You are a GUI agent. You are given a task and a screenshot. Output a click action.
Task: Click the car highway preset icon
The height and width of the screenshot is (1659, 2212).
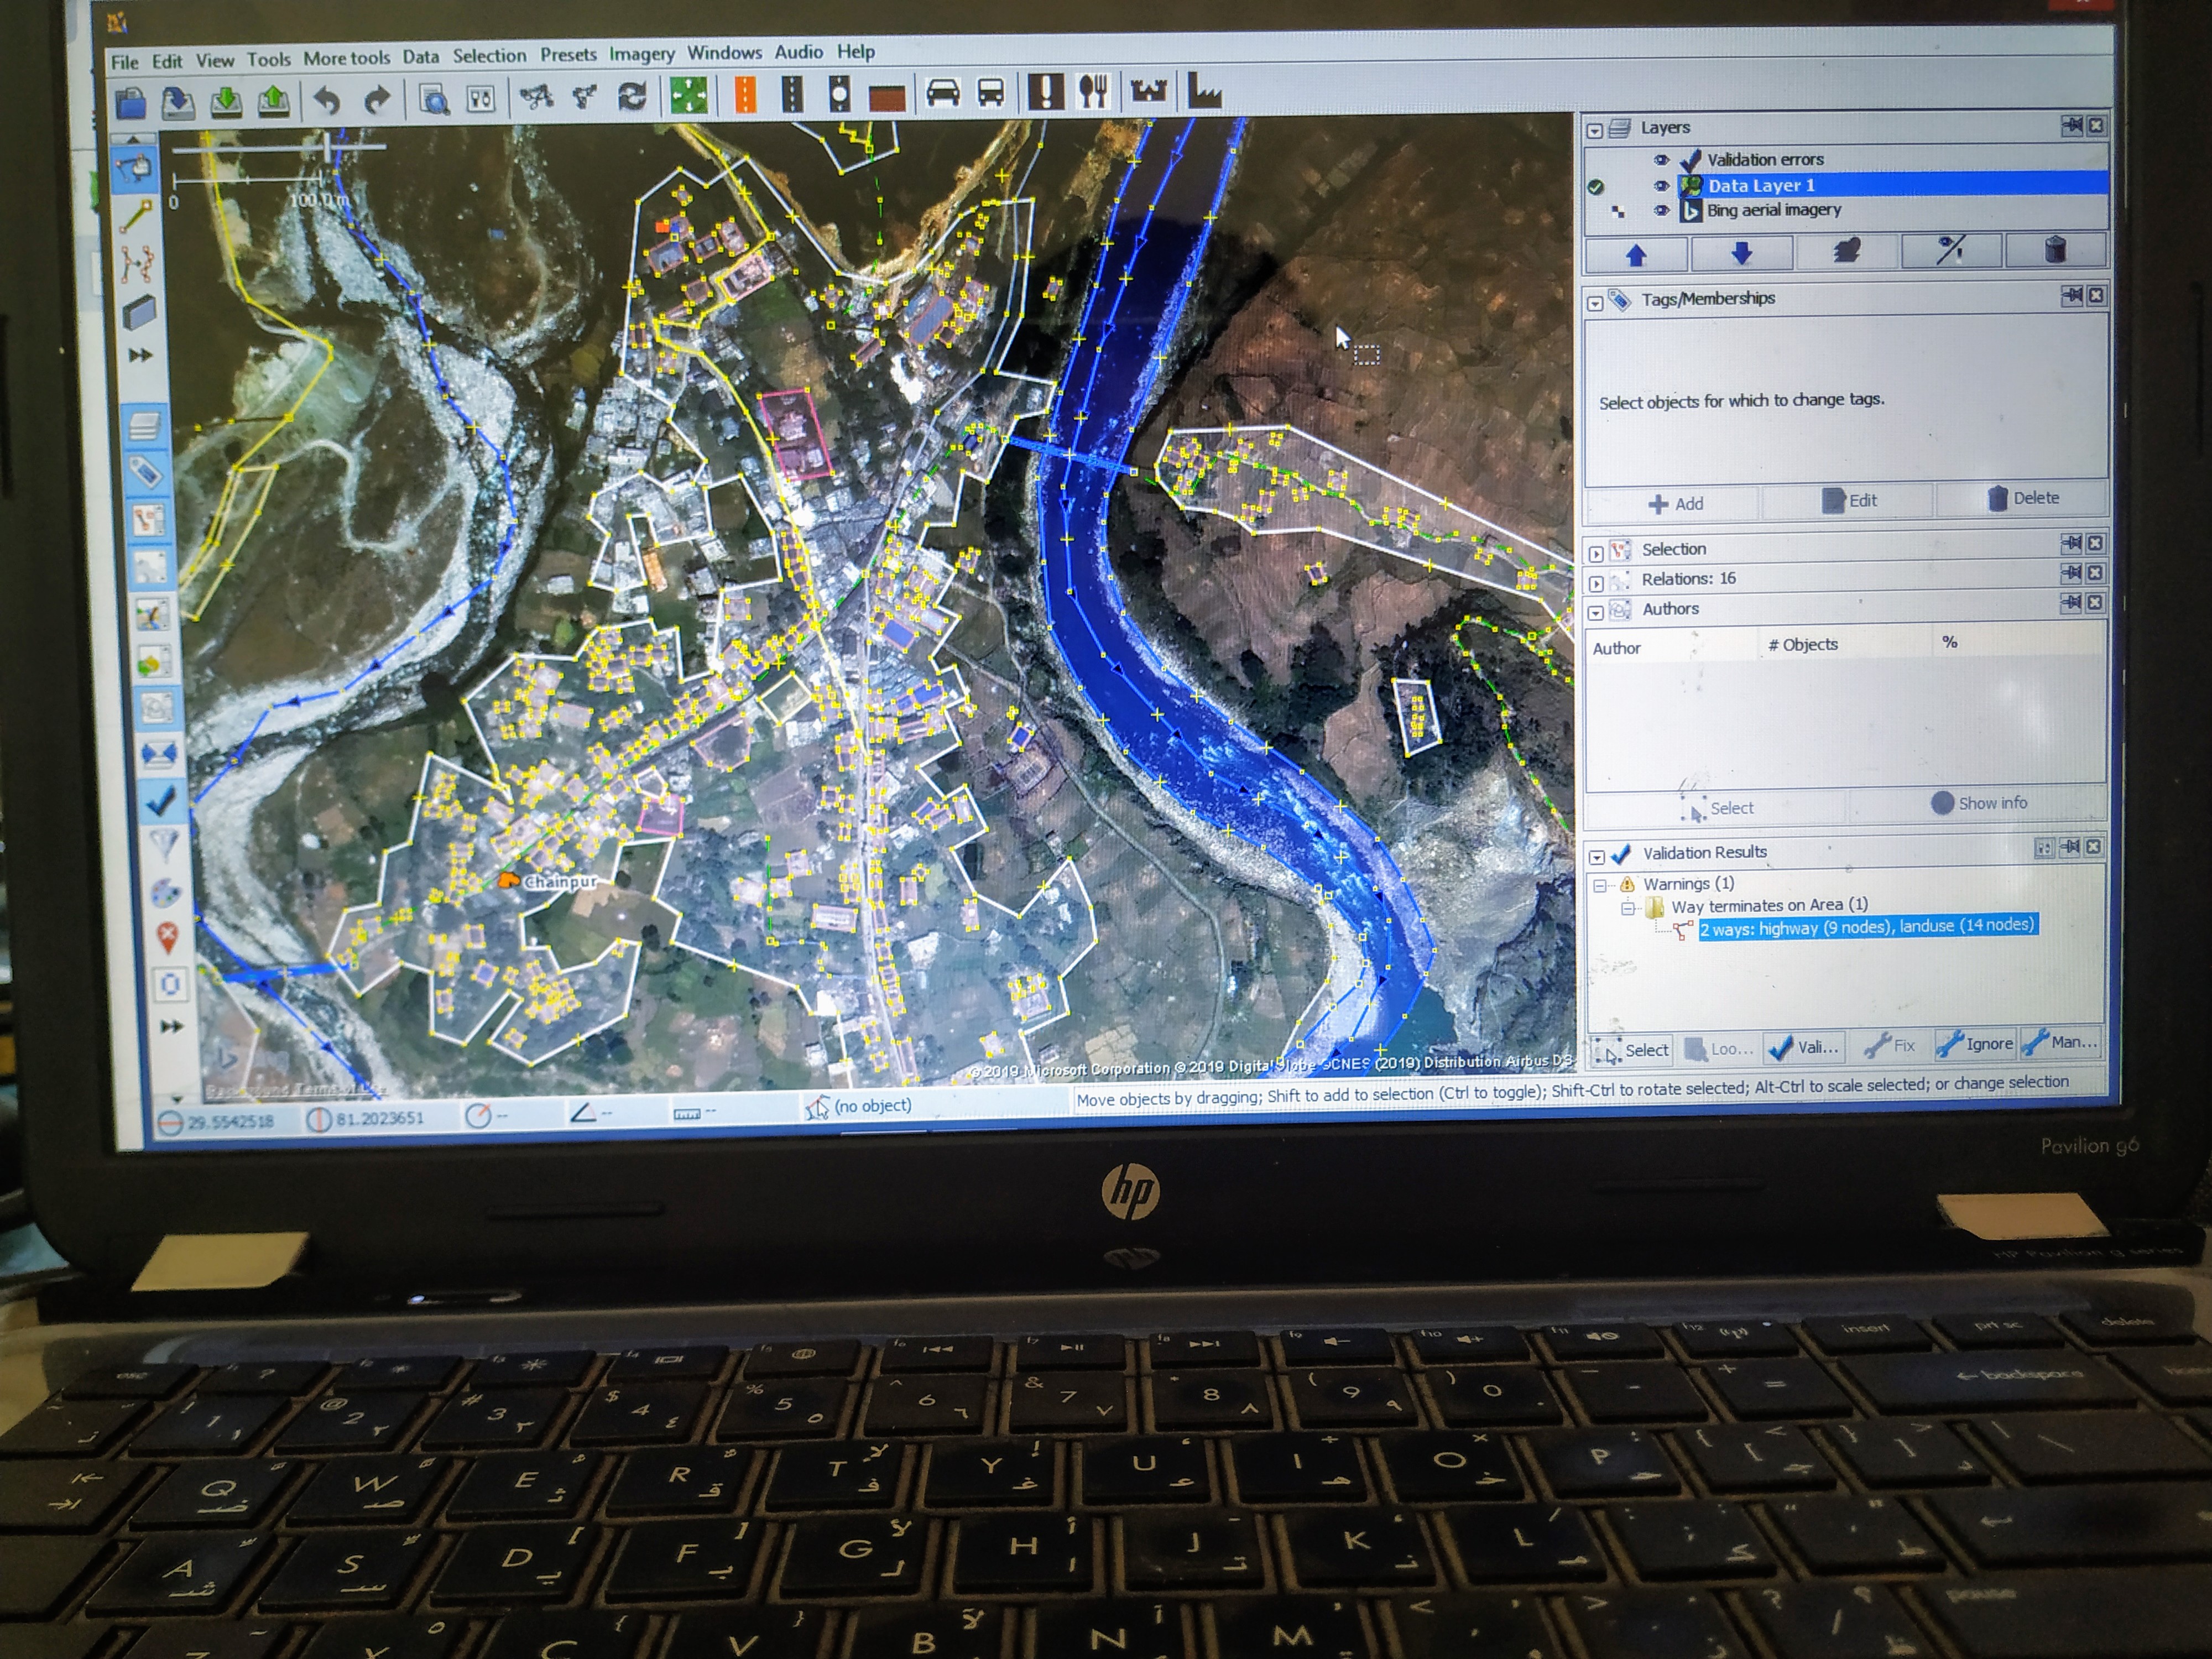point(942,94)
